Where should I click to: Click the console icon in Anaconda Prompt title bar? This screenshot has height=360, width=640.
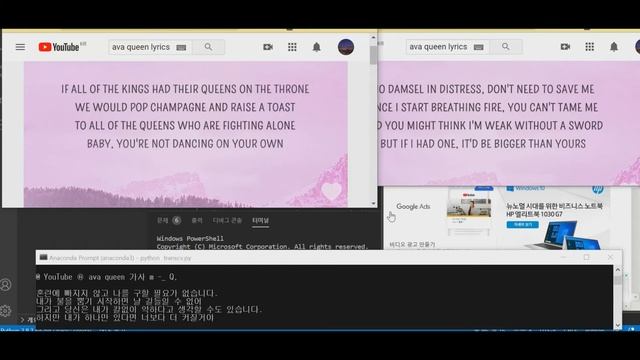click(x=43, y=258)
